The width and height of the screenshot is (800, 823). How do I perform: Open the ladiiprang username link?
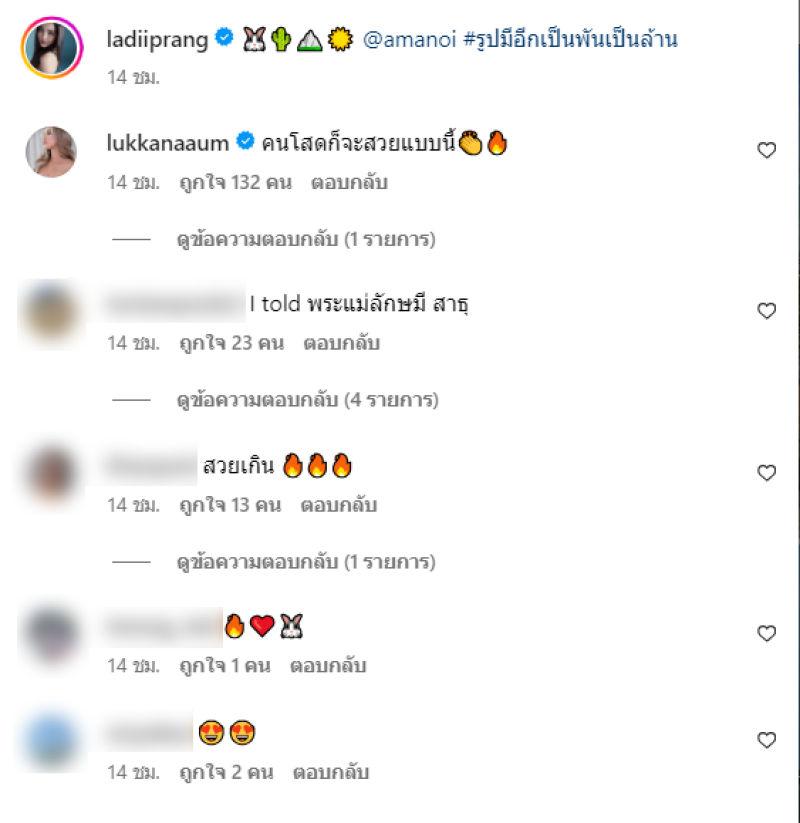tap(157, 40)
